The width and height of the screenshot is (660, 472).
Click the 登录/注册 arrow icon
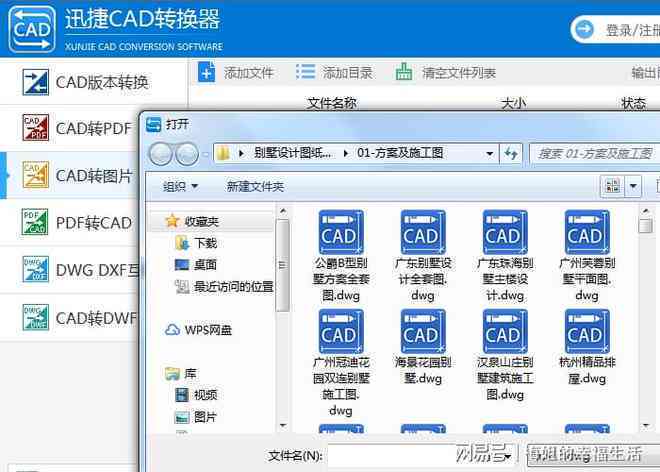pos(584,29)
